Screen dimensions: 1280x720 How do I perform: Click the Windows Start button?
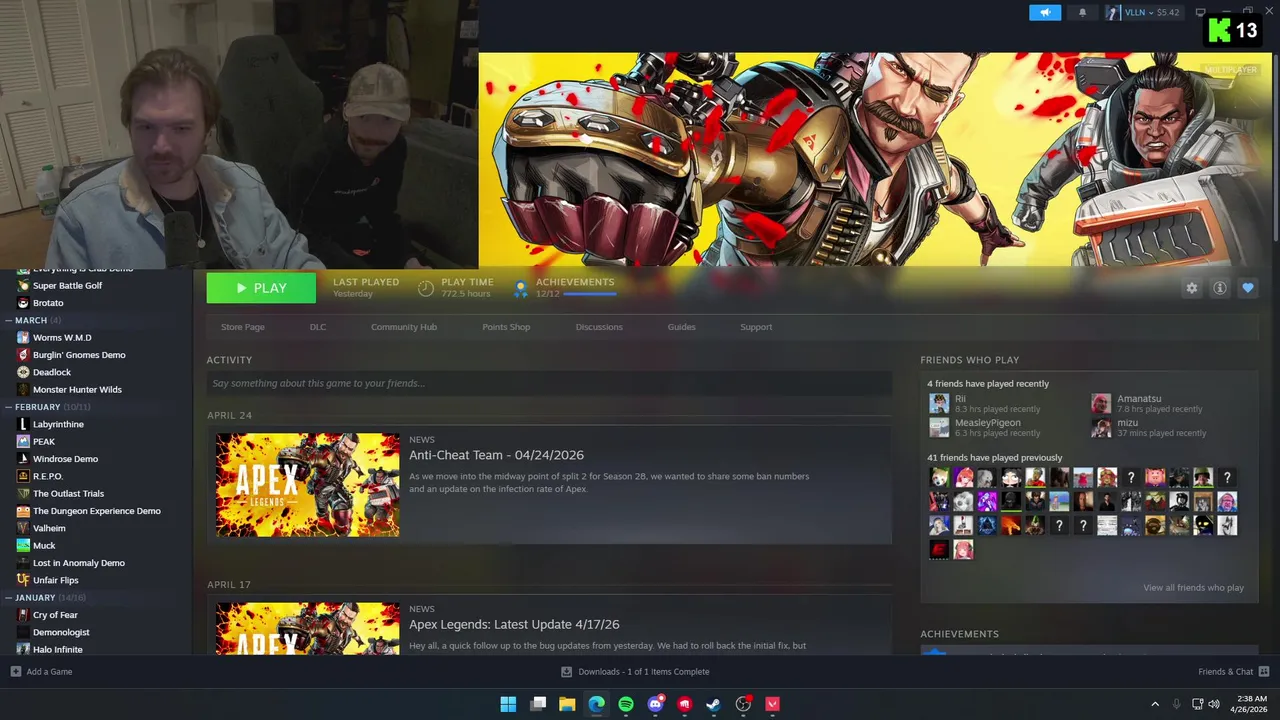pyautogui.click(x=508, y=704)
